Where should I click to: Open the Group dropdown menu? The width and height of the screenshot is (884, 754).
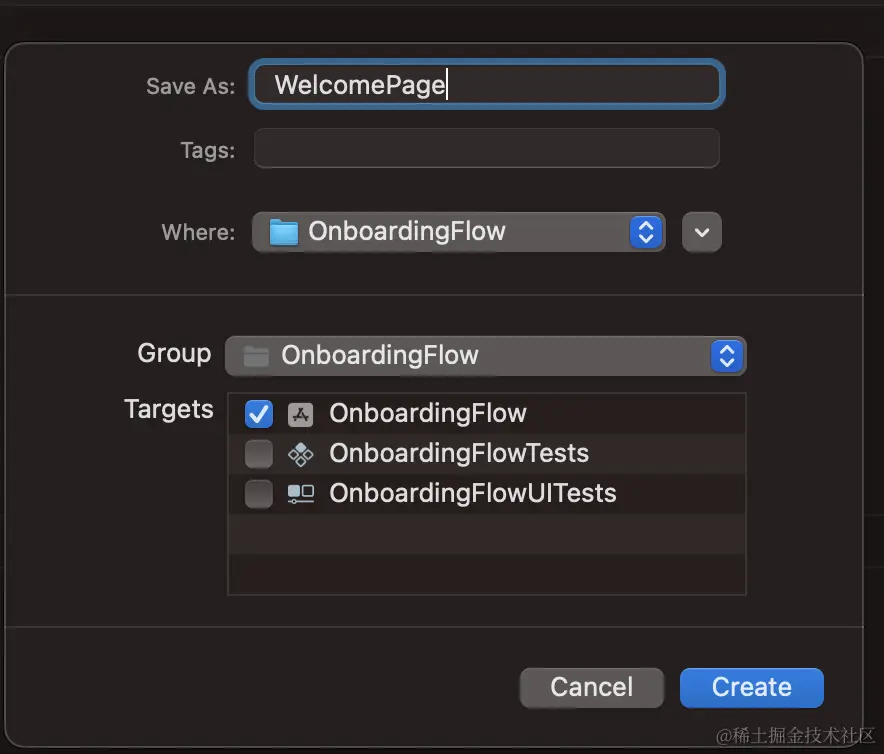point(485,355)
